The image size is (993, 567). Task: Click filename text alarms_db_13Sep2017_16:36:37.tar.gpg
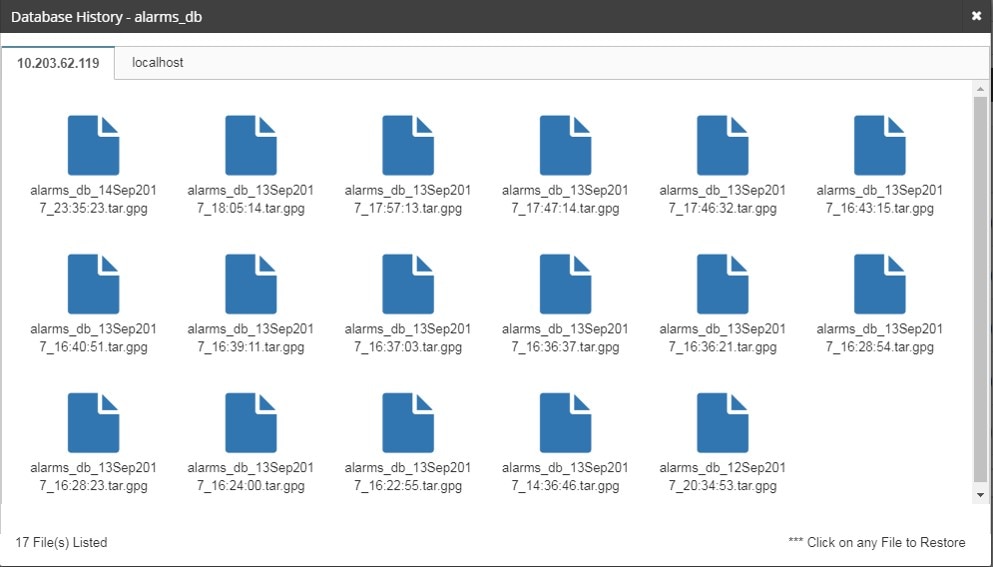[565, 338]
